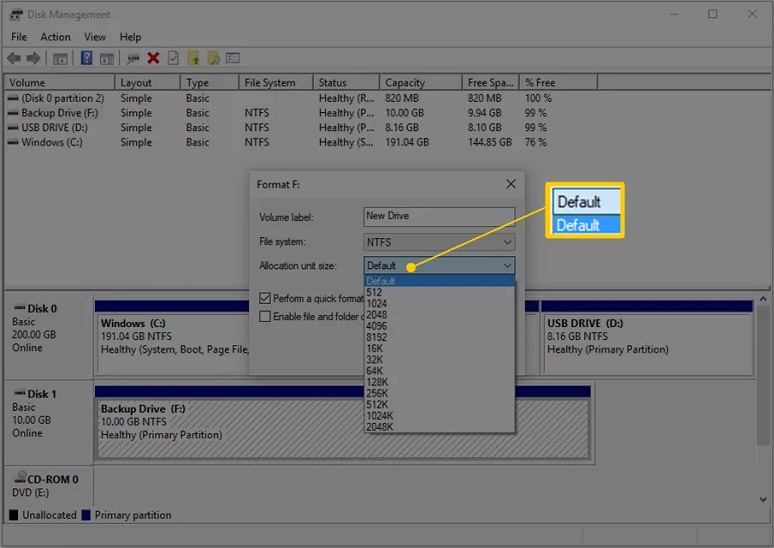Click the blue Primary partition legend swatch
The height and width of the screenshot is (548, 774).
coord(86,515)
